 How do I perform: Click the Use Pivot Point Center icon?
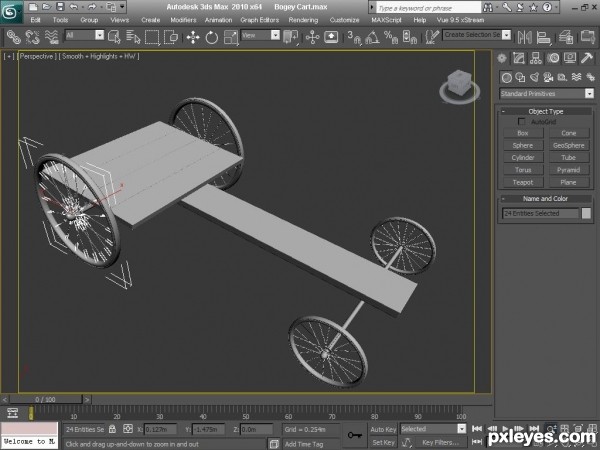[291, 37]
